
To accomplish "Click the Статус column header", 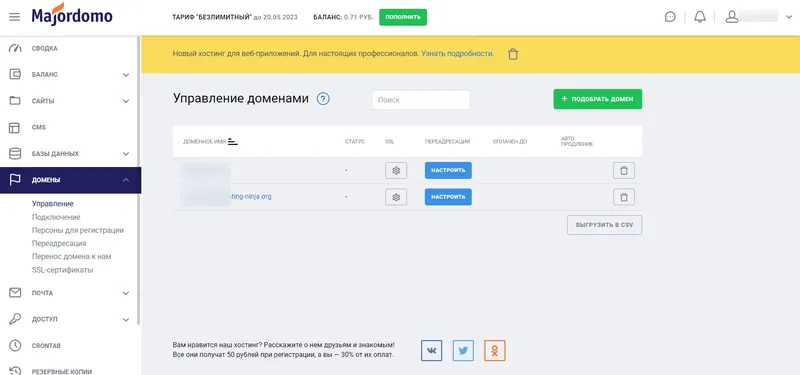I will [x=355, y=141].
